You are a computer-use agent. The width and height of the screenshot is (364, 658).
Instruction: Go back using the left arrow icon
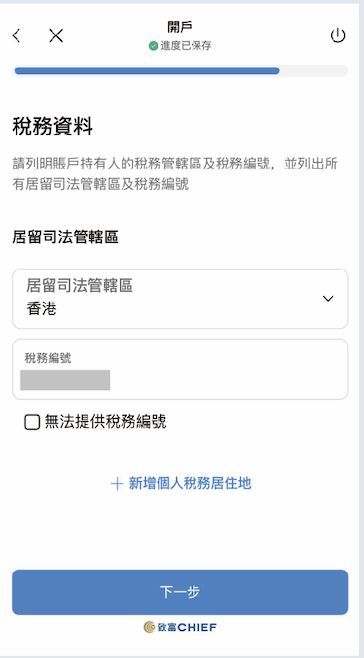click(x=16, y=36)
